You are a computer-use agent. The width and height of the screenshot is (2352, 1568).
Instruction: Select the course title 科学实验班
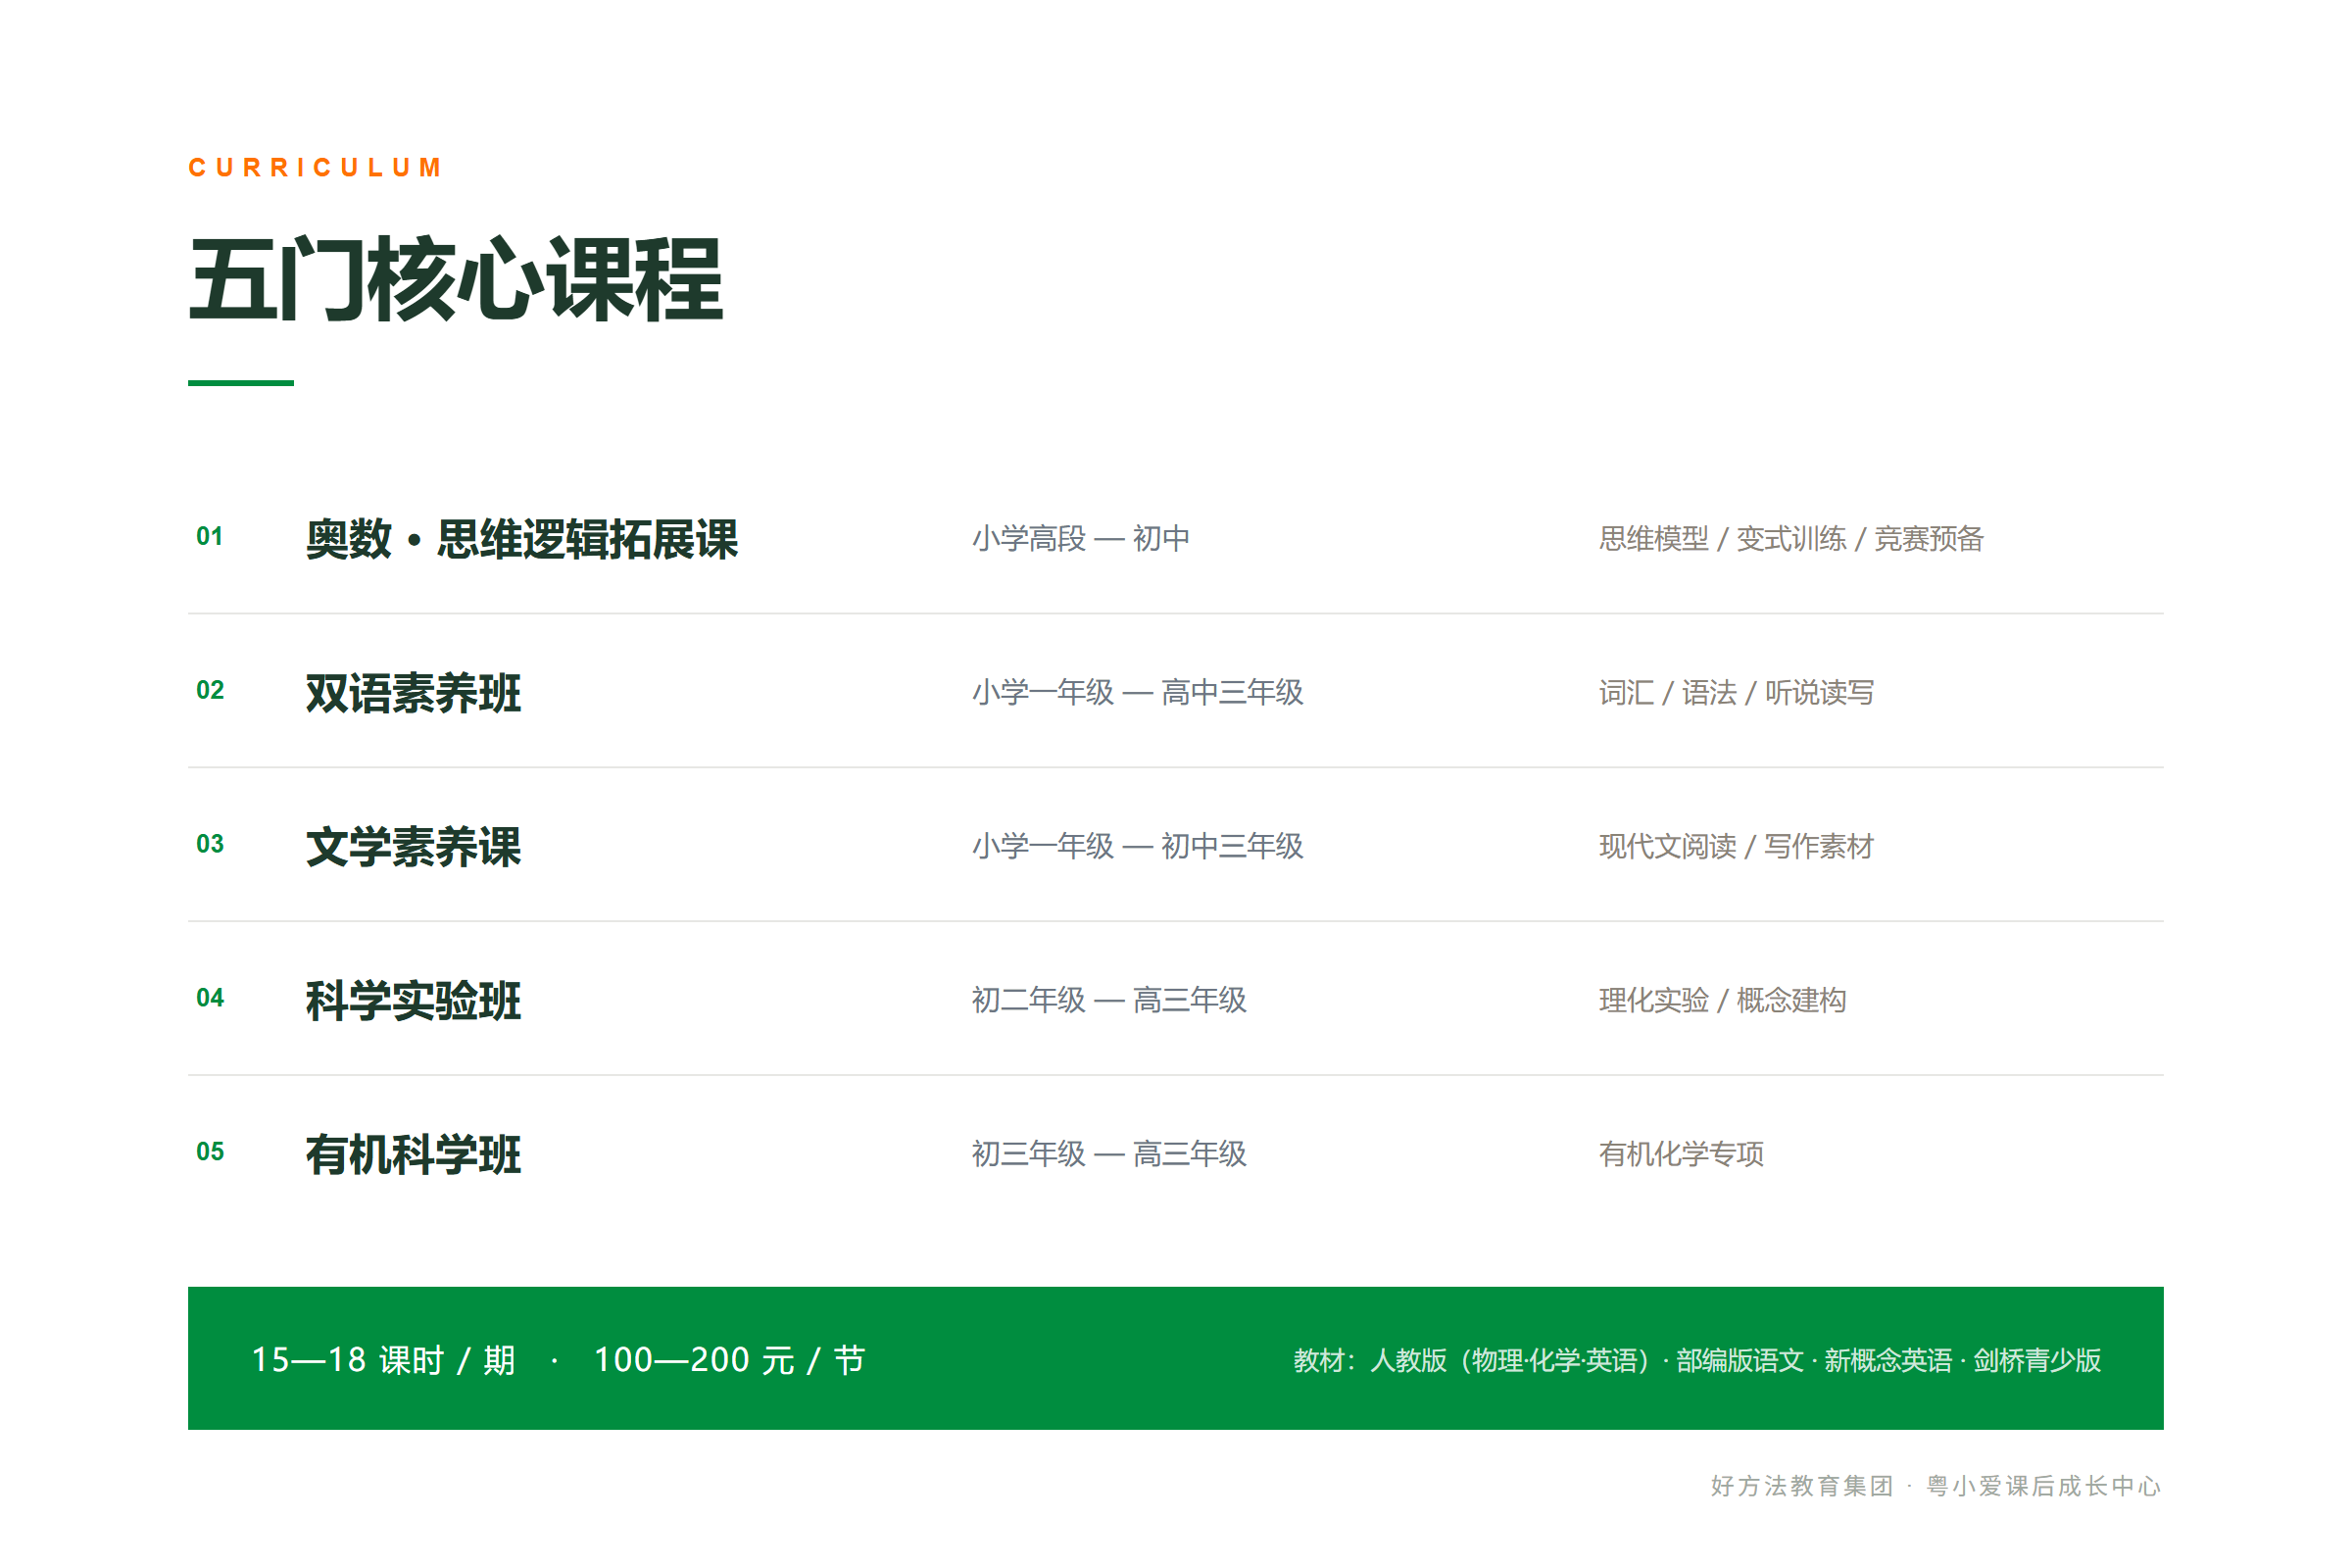[414, 1001]
